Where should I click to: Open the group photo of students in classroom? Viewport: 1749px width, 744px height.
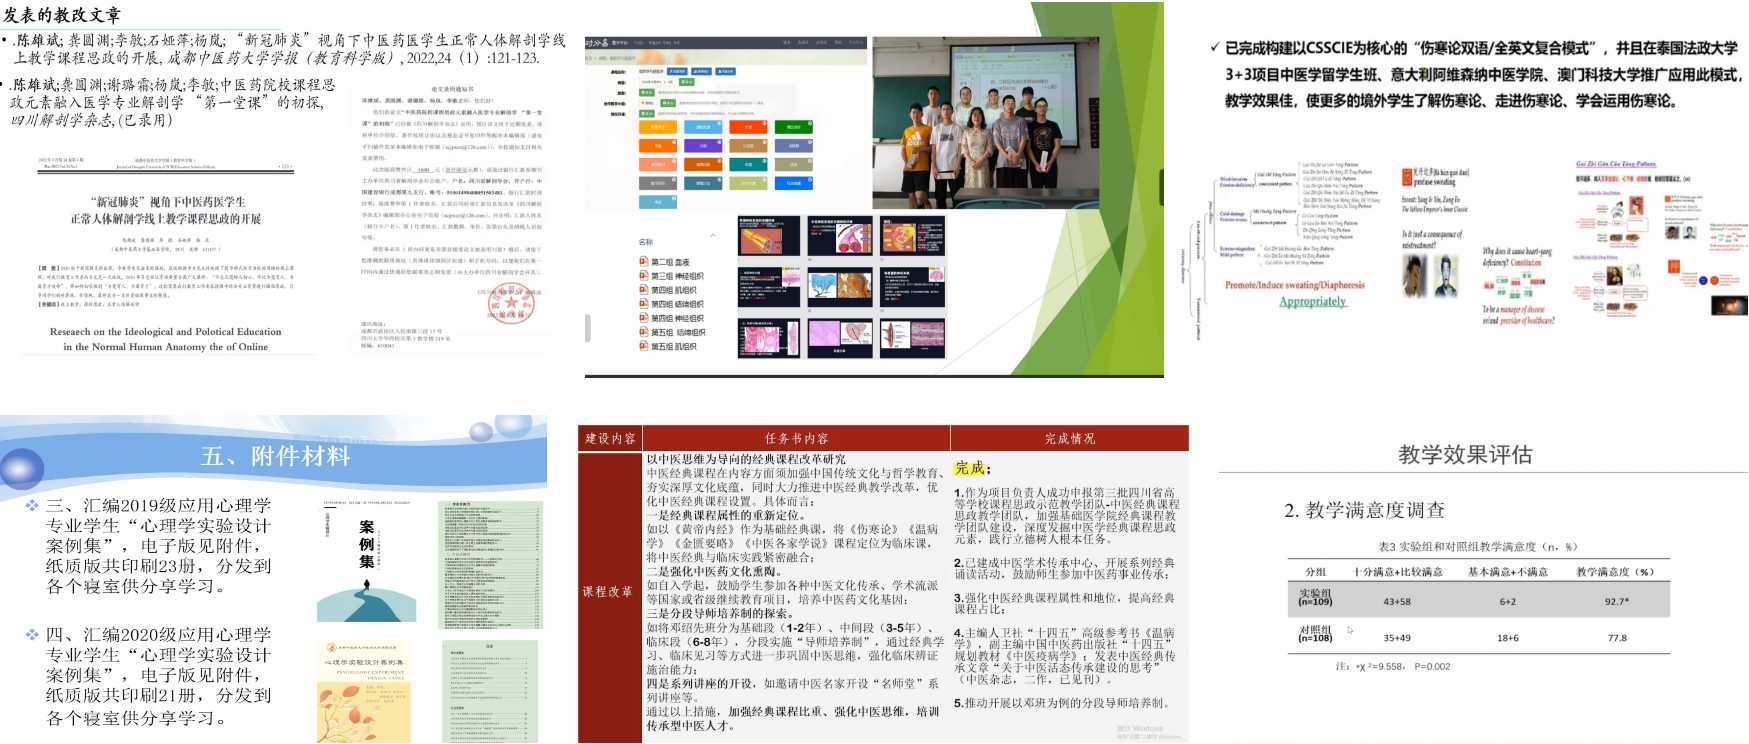pos(986,122)
